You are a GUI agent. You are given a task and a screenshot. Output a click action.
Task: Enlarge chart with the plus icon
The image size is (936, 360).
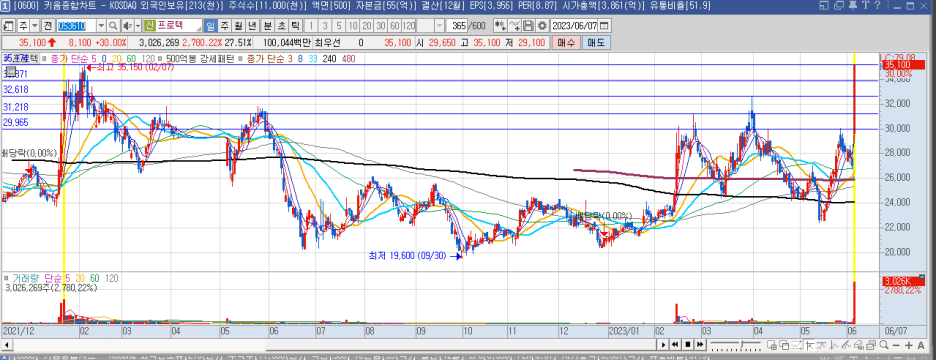[909, 345]
